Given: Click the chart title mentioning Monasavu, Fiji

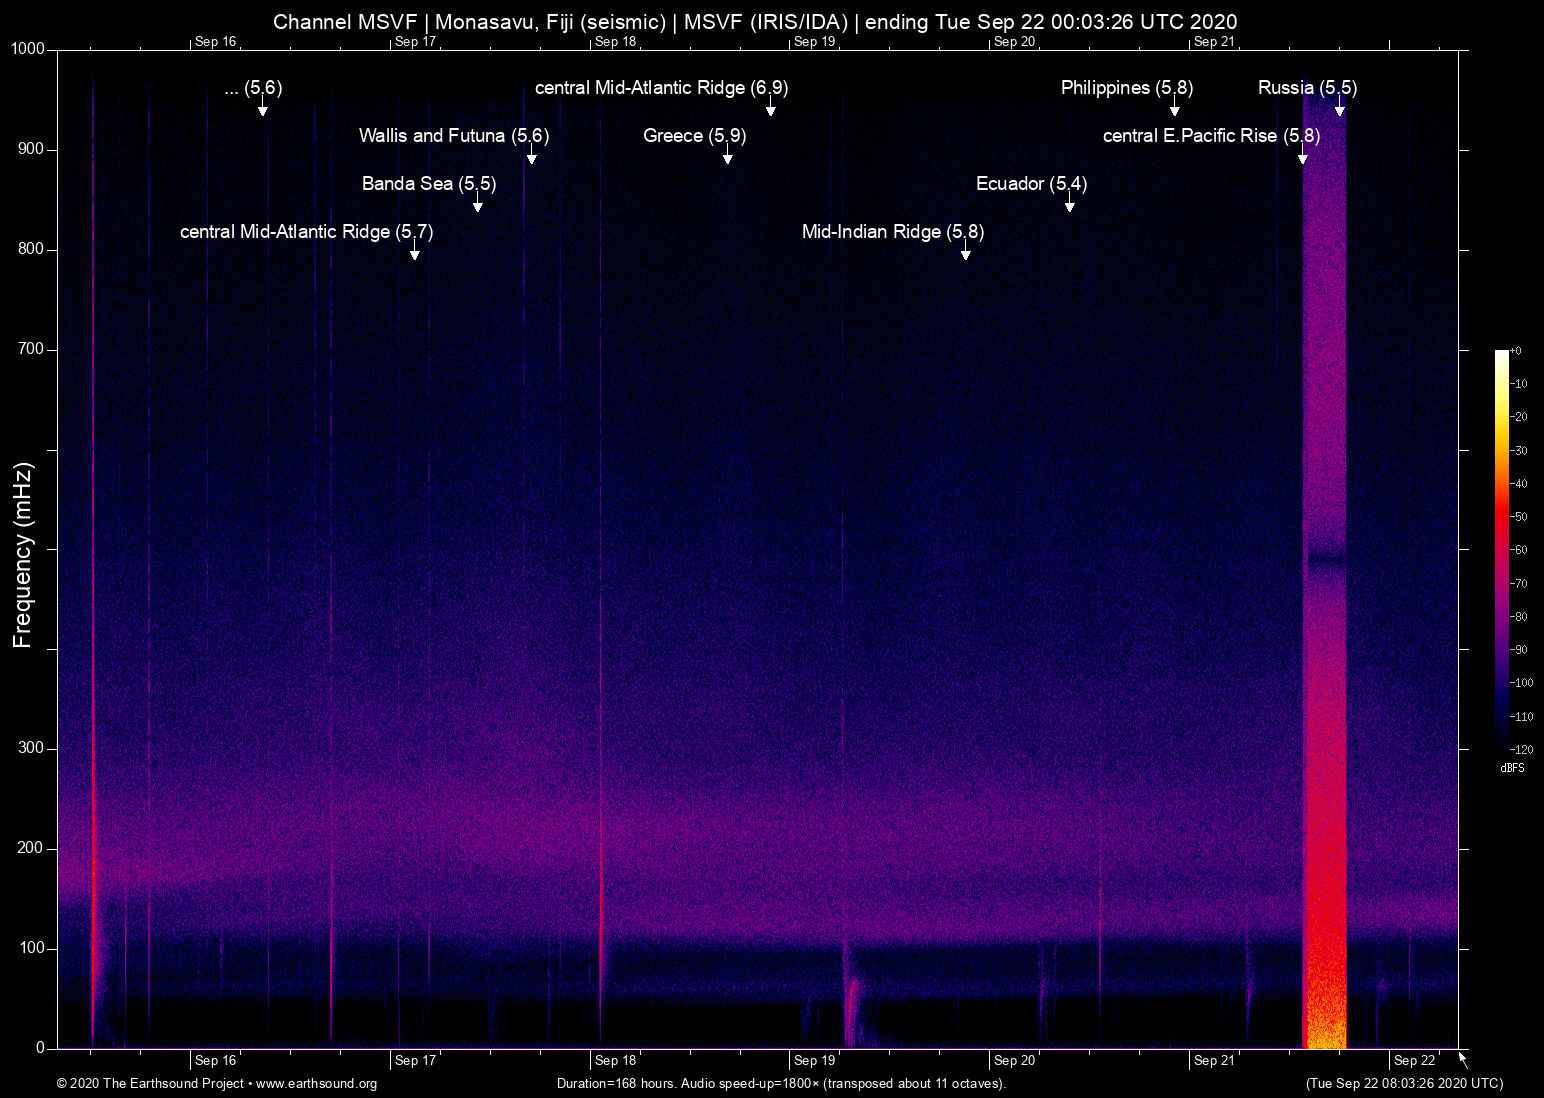Looking at the screenshot, I should (x=755, y=22).
